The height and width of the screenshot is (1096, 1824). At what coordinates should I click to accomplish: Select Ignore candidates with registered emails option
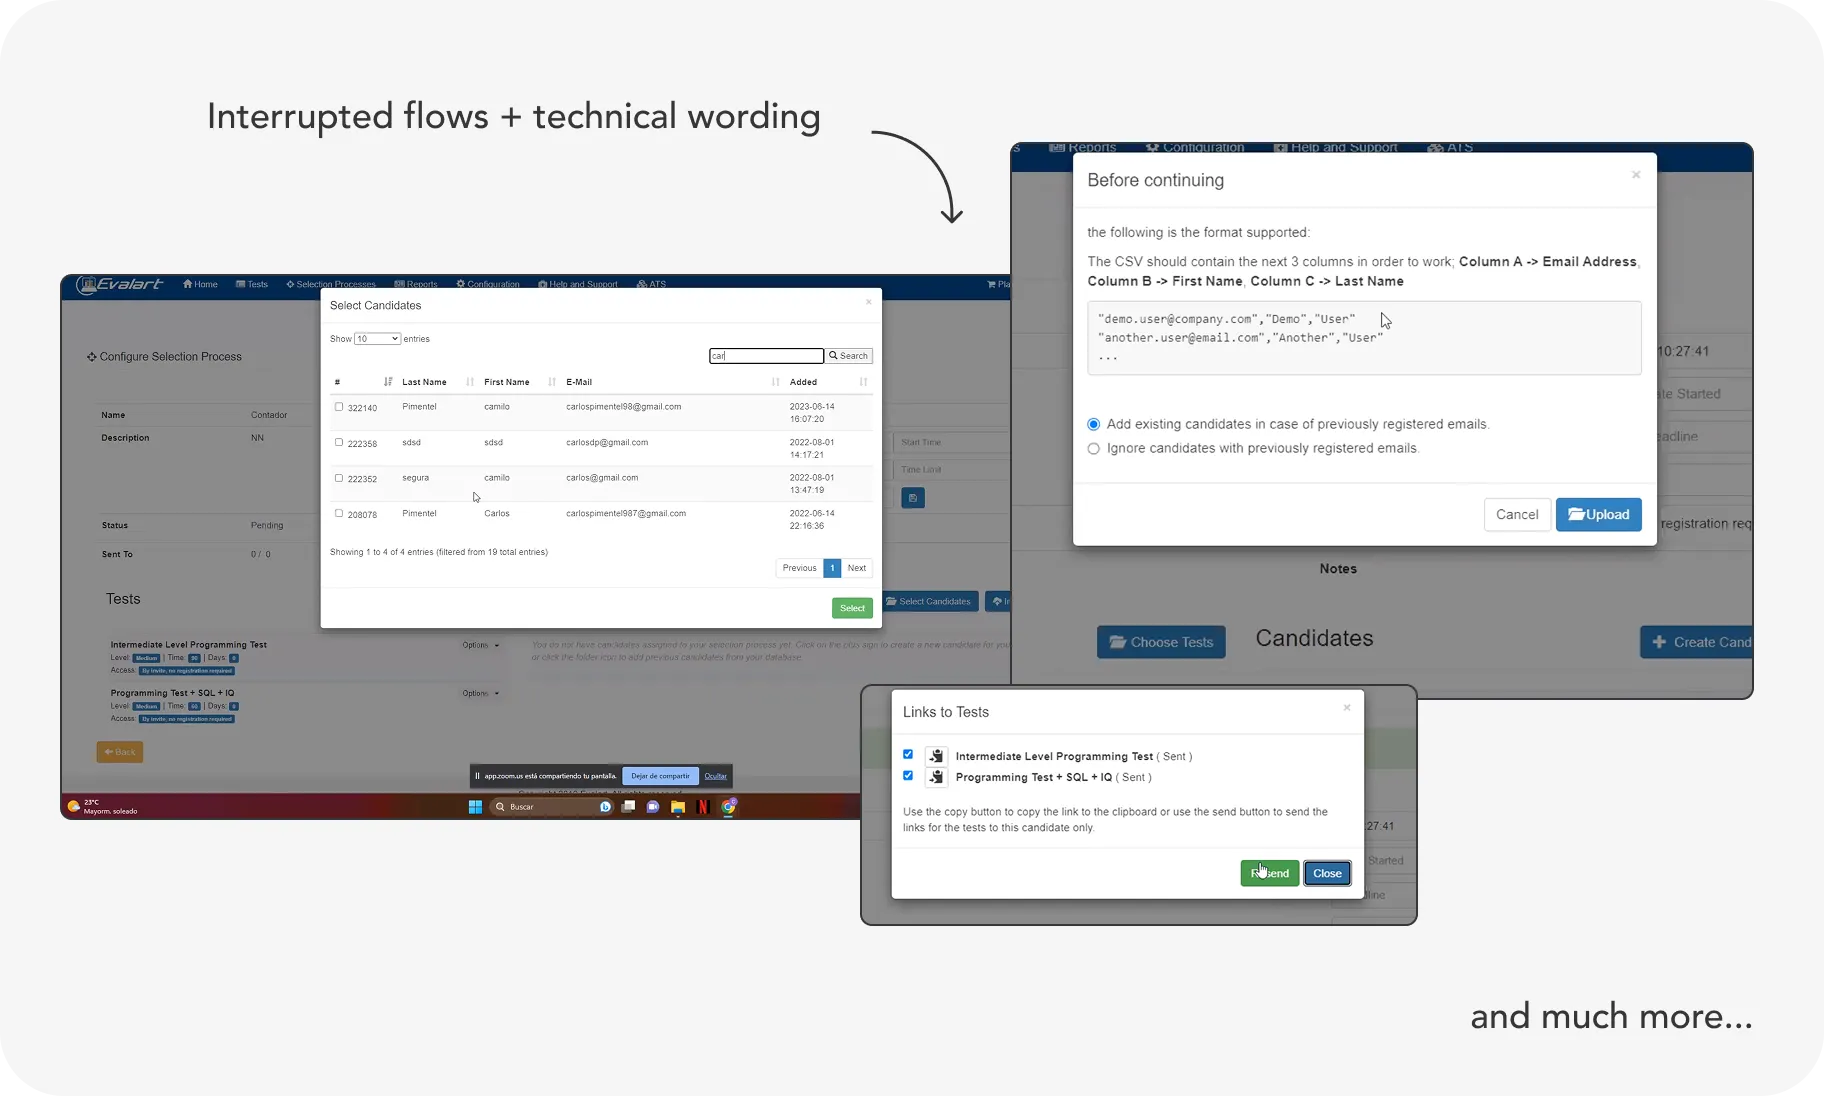1094,449
